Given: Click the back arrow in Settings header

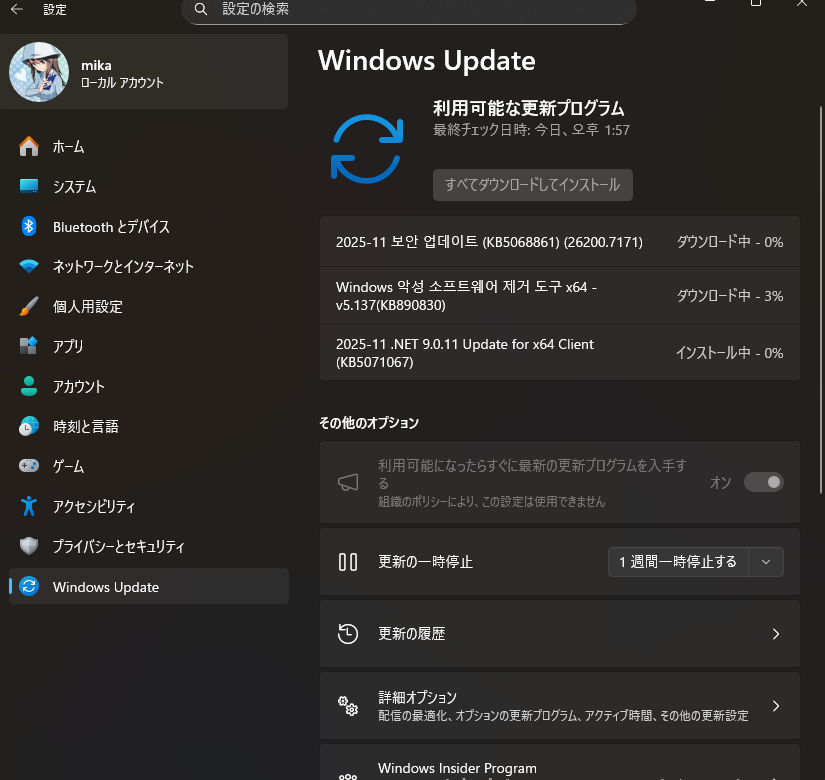Looking at the screenshot, I should [x=17, y=9].
